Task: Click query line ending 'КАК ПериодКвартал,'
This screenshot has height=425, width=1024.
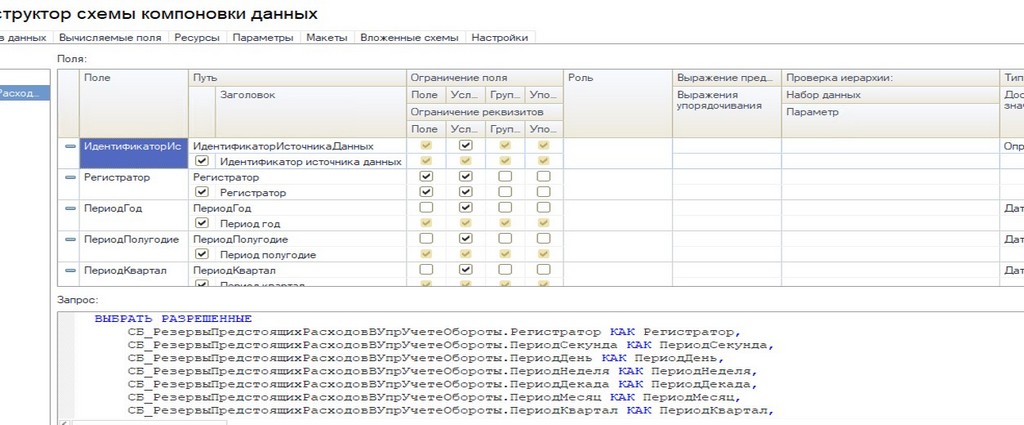Action: tap(452, 411)
